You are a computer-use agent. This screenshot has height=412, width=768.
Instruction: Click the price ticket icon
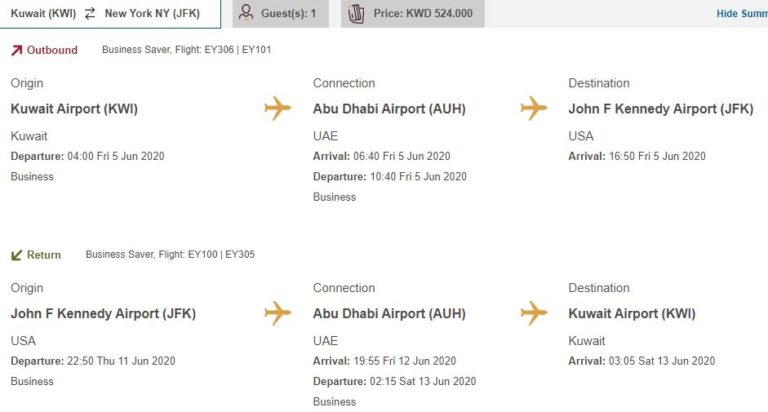[x=356, y=13]
